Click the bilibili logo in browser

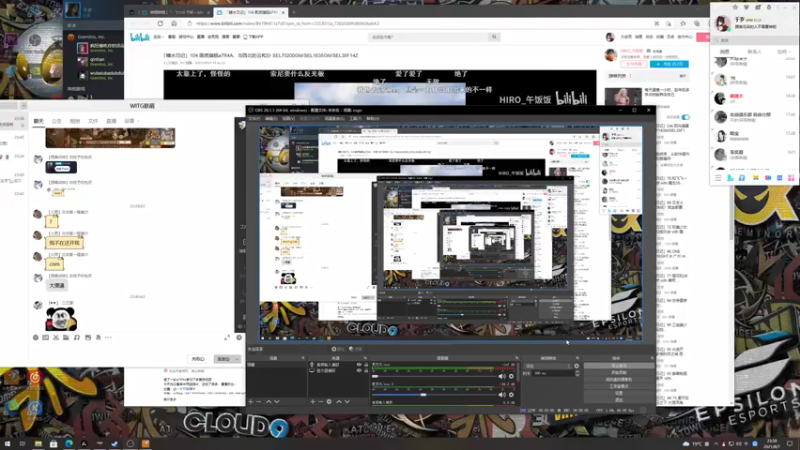pos(139,37)
